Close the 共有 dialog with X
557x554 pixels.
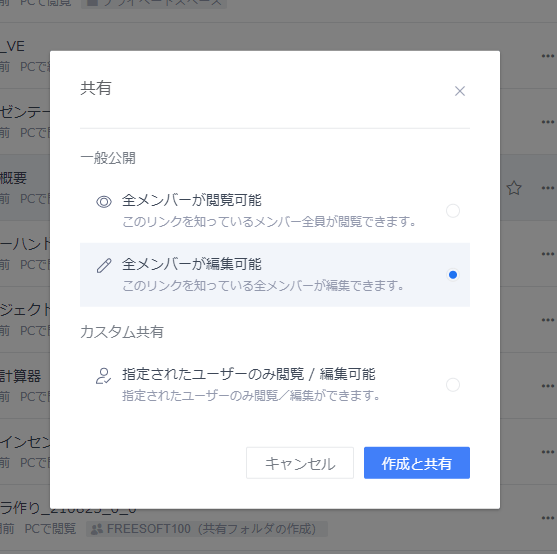460,91
